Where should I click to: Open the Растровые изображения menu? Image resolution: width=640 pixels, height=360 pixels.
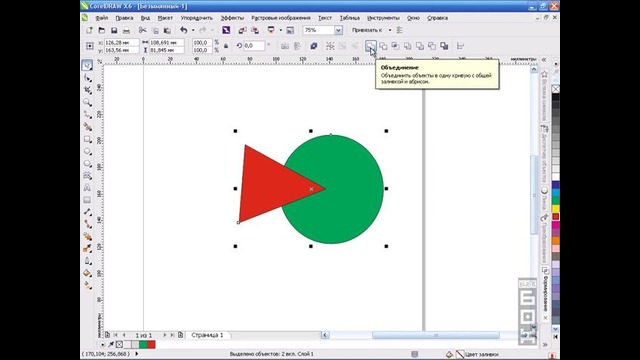281,18
